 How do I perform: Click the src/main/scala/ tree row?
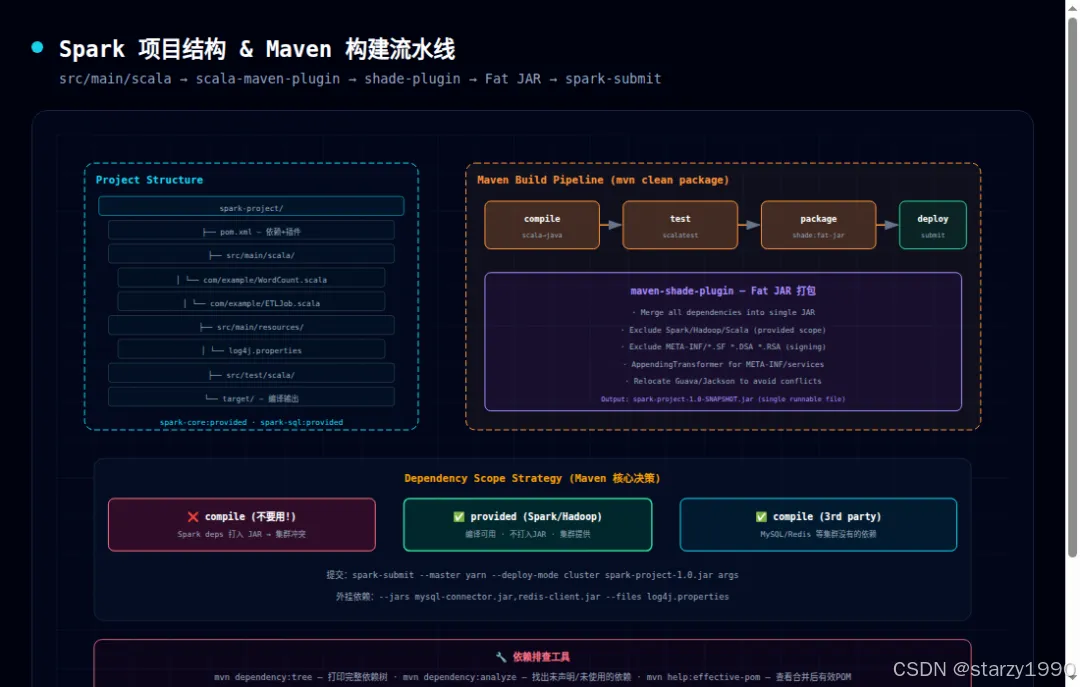click(251, 254)
